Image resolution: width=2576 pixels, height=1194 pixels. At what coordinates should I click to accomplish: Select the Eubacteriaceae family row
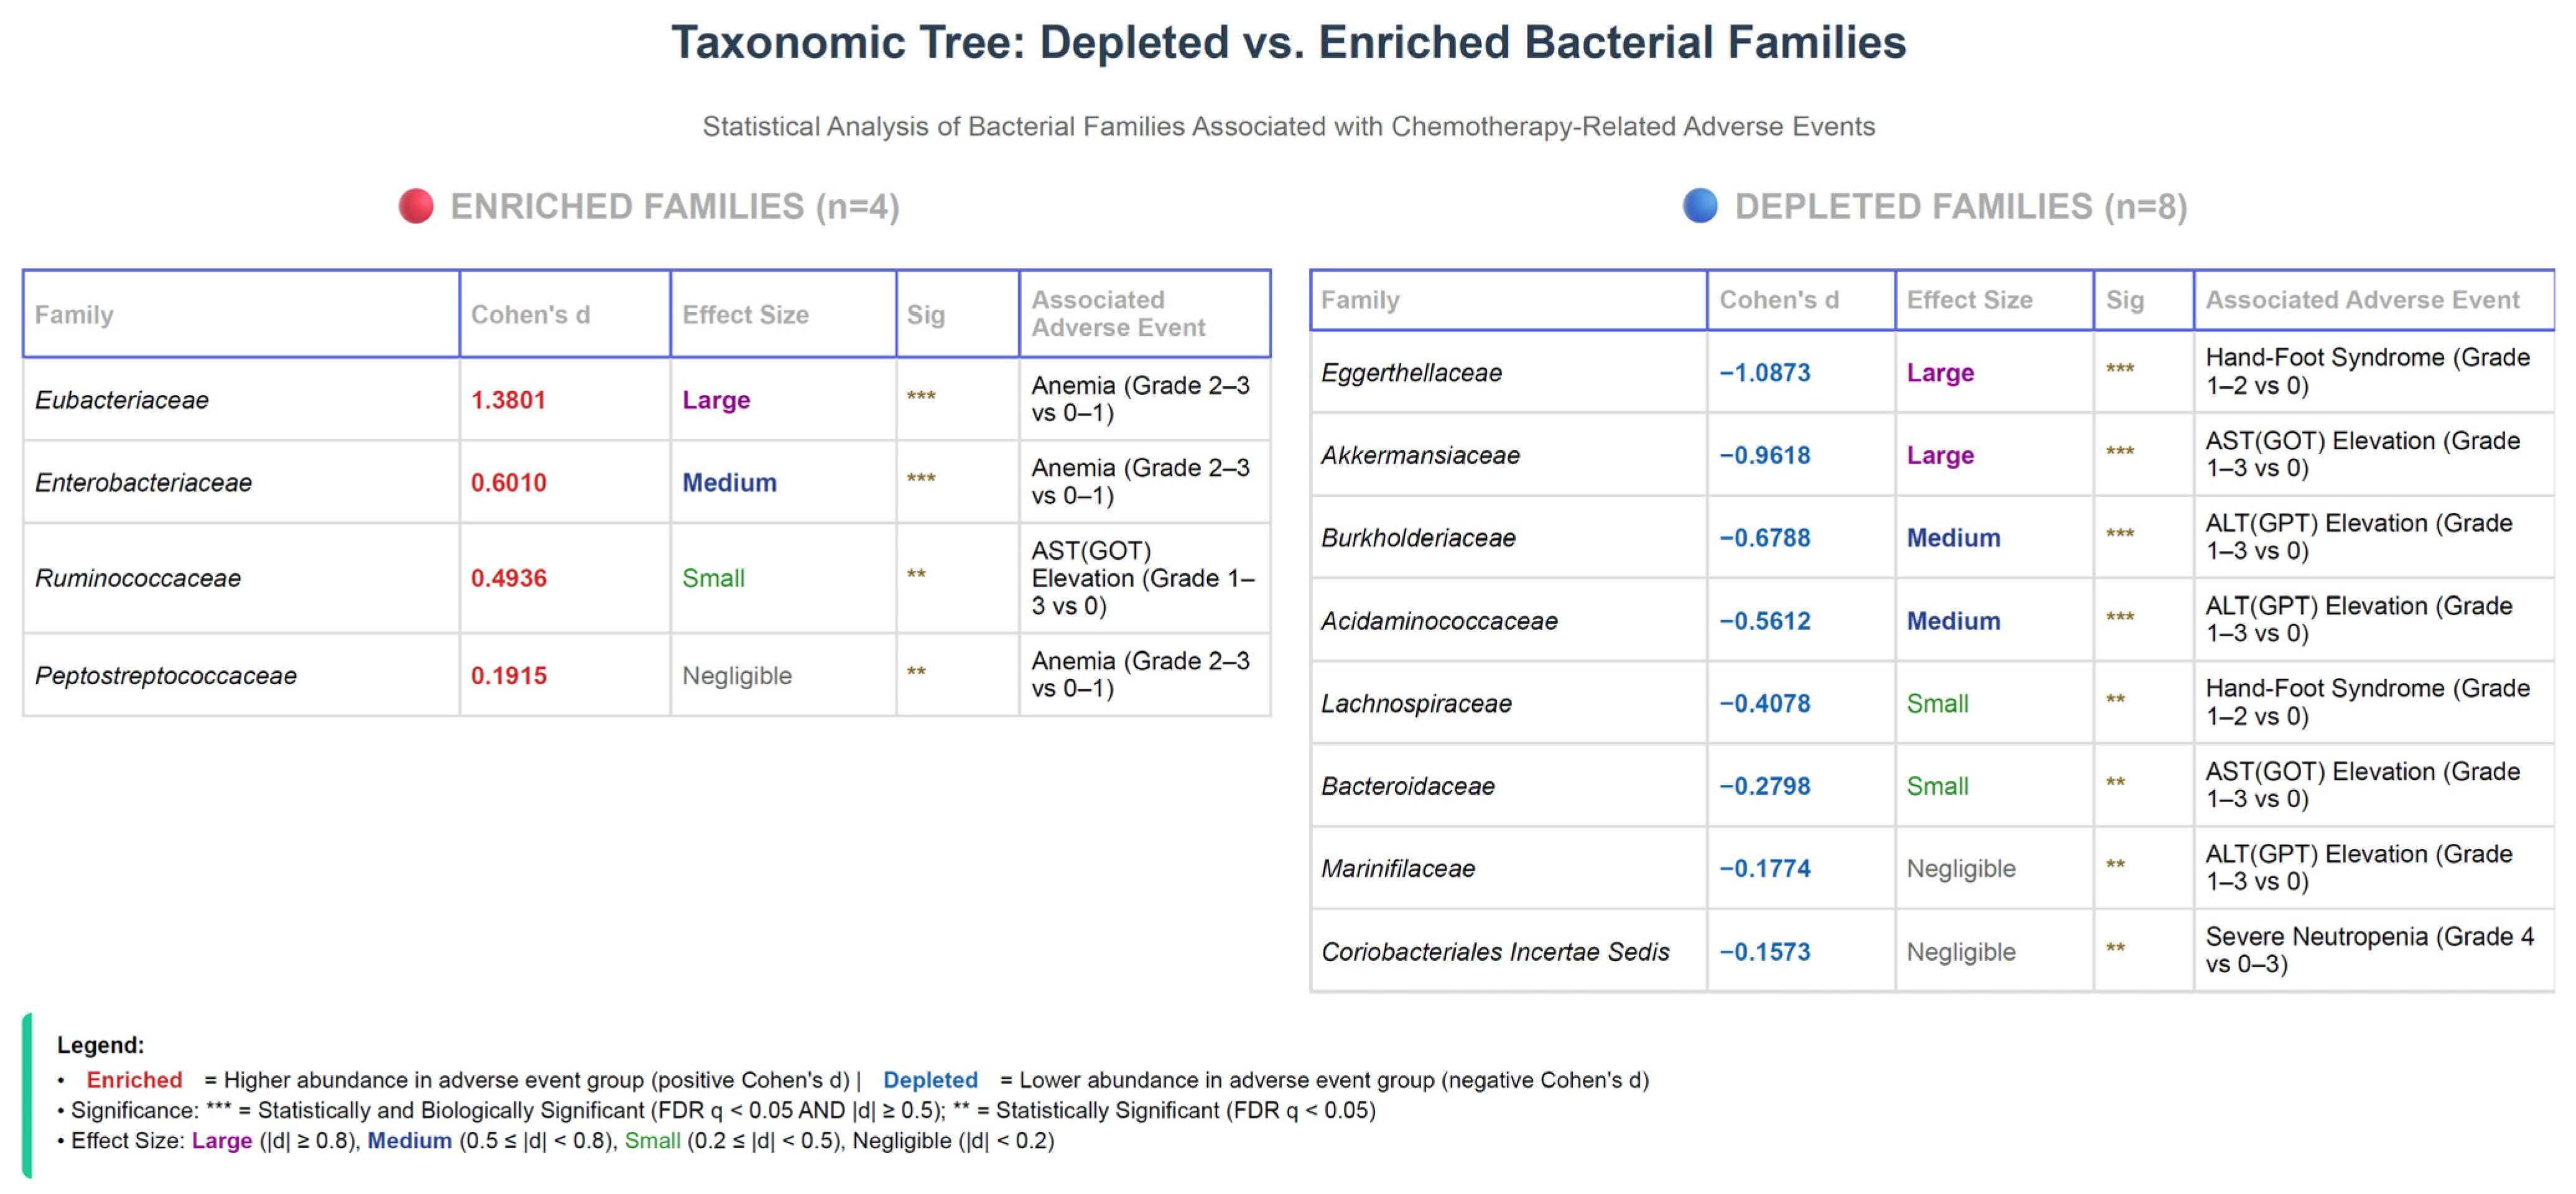click(122, 400)
